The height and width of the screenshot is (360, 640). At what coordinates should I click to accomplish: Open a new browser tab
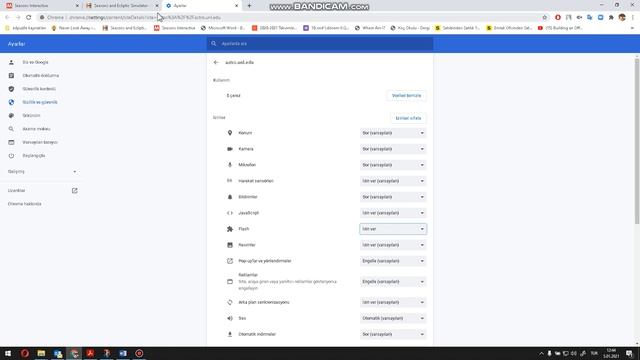click(249, 6)
